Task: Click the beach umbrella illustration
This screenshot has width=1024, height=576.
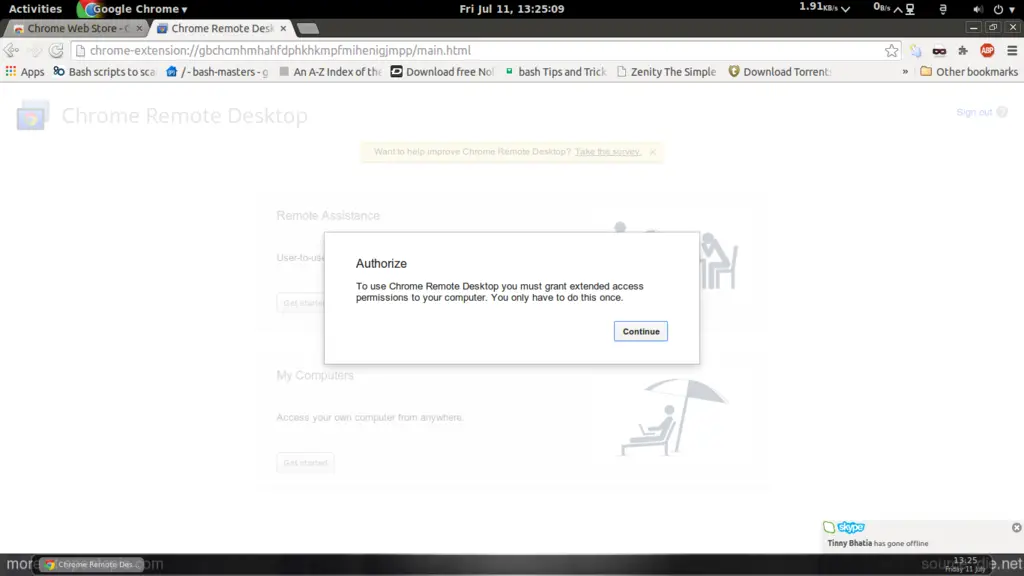Action: [673, 417]
